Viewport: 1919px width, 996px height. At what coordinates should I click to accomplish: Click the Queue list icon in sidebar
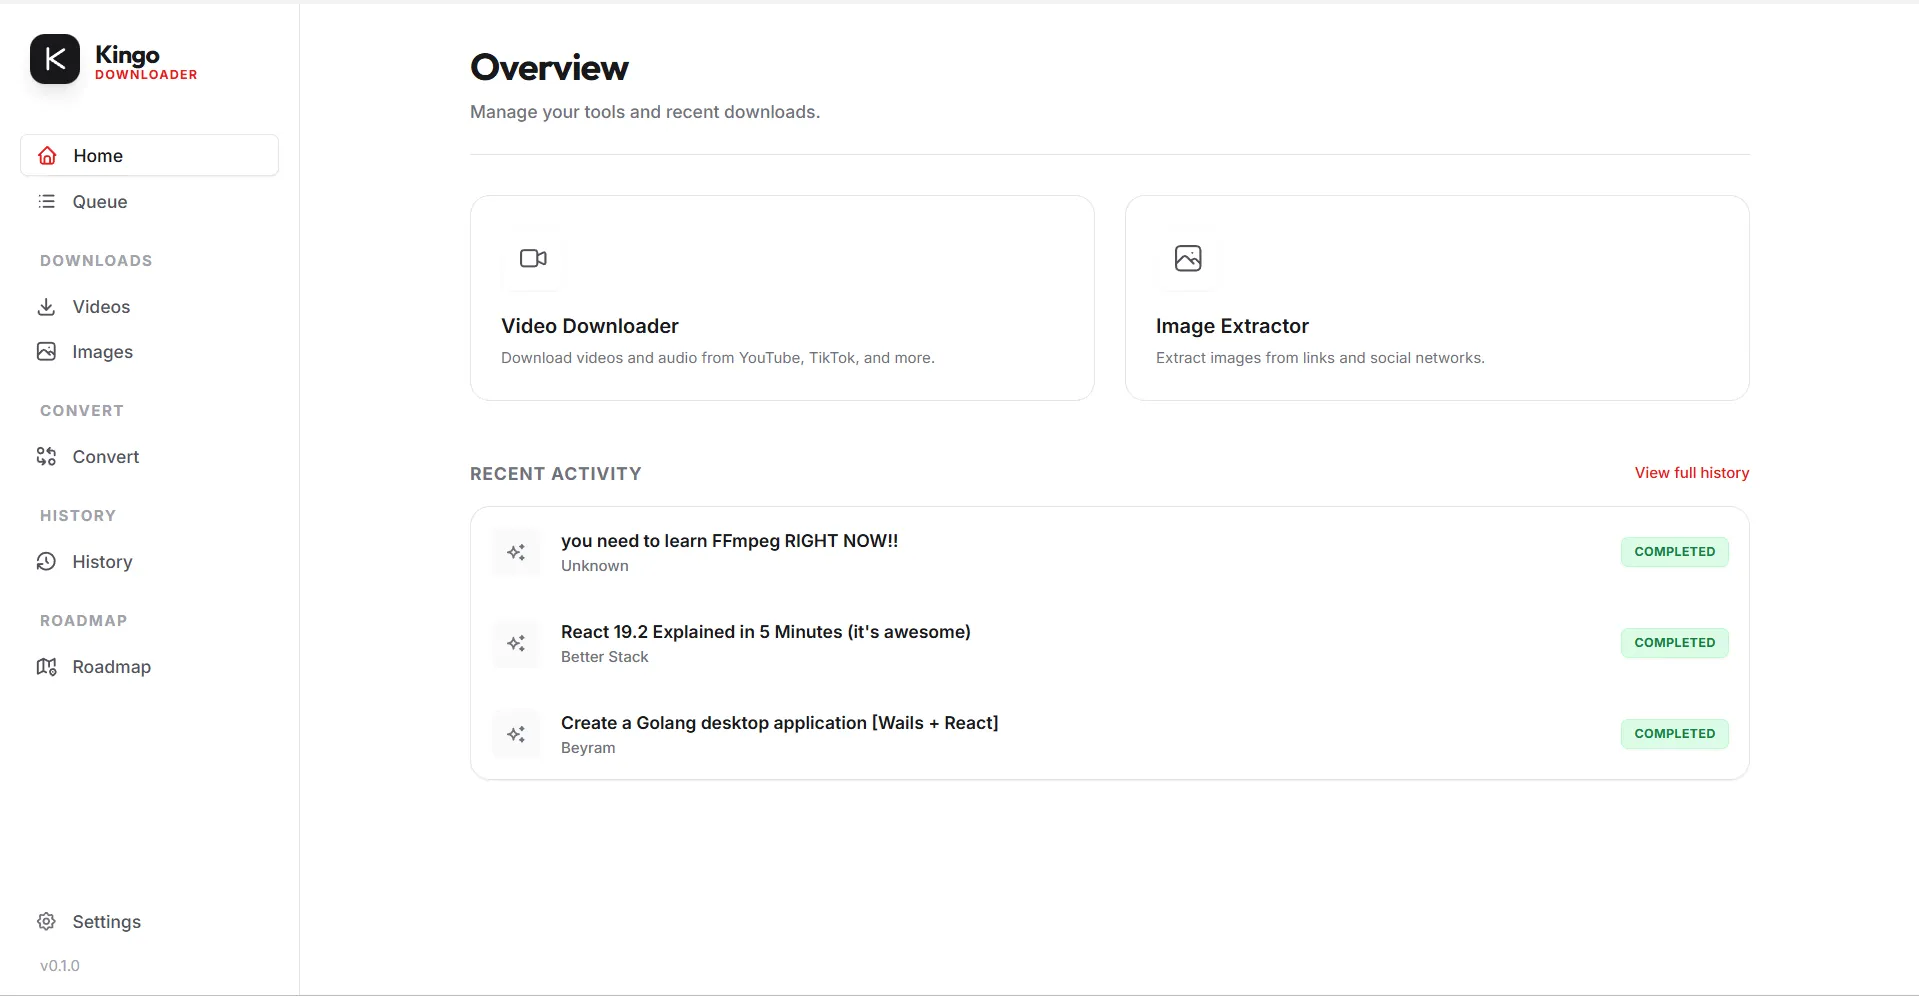coord(46,201)
